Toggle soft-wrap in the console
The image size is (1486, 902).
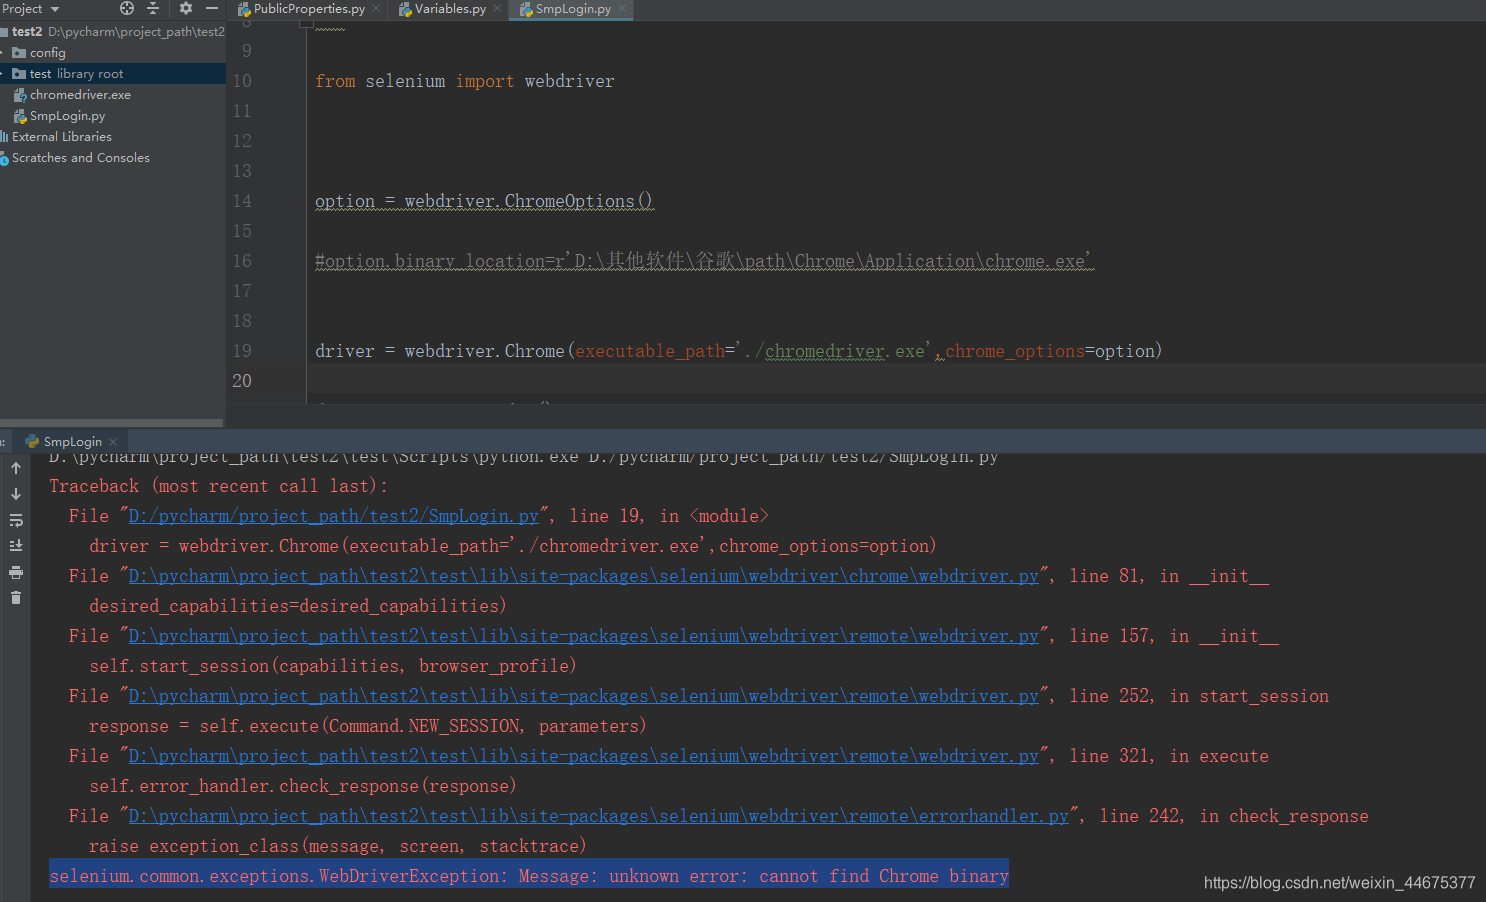16,519
